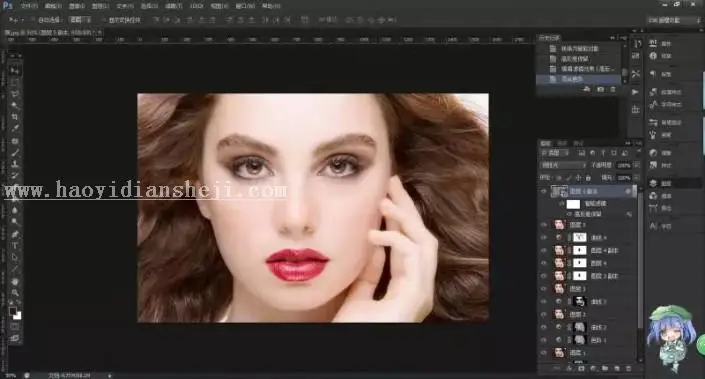Select the Horizontal Type tool
The height and width of the screenshot is (379, 705).
(x=14, y=245)
